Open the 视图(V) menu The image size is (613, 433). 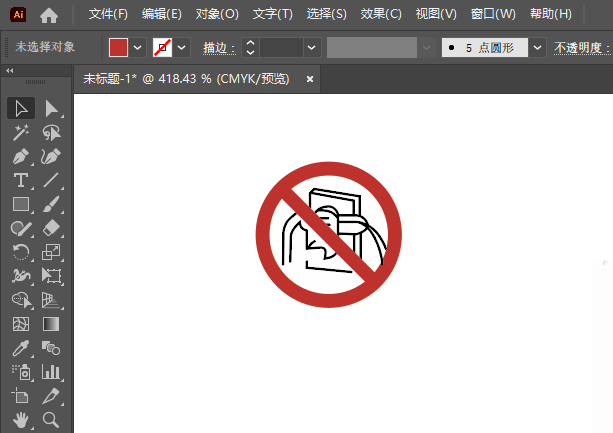(x=436, y=14)
